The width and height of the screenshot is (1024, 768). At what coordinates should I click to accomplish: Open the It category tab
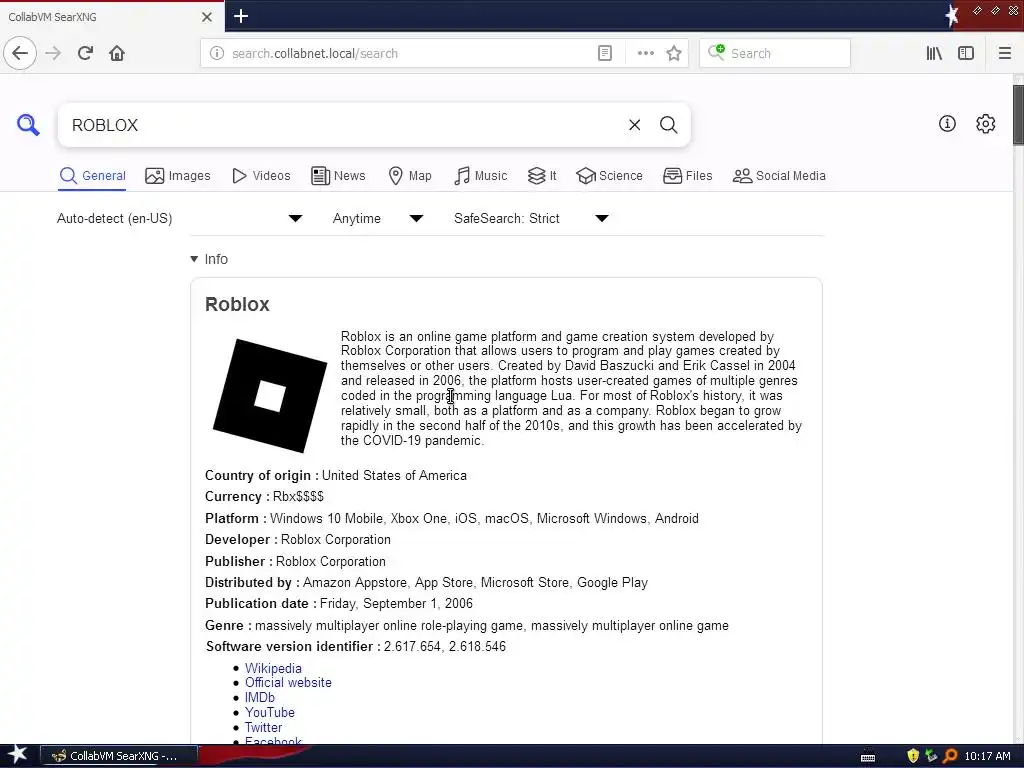pos(542,176)
